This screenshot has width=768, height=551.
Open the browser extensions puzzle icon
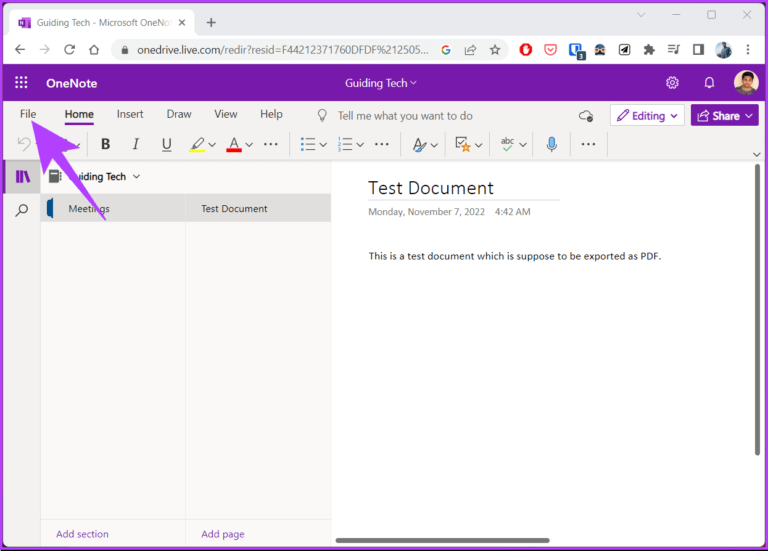(649, 49)
